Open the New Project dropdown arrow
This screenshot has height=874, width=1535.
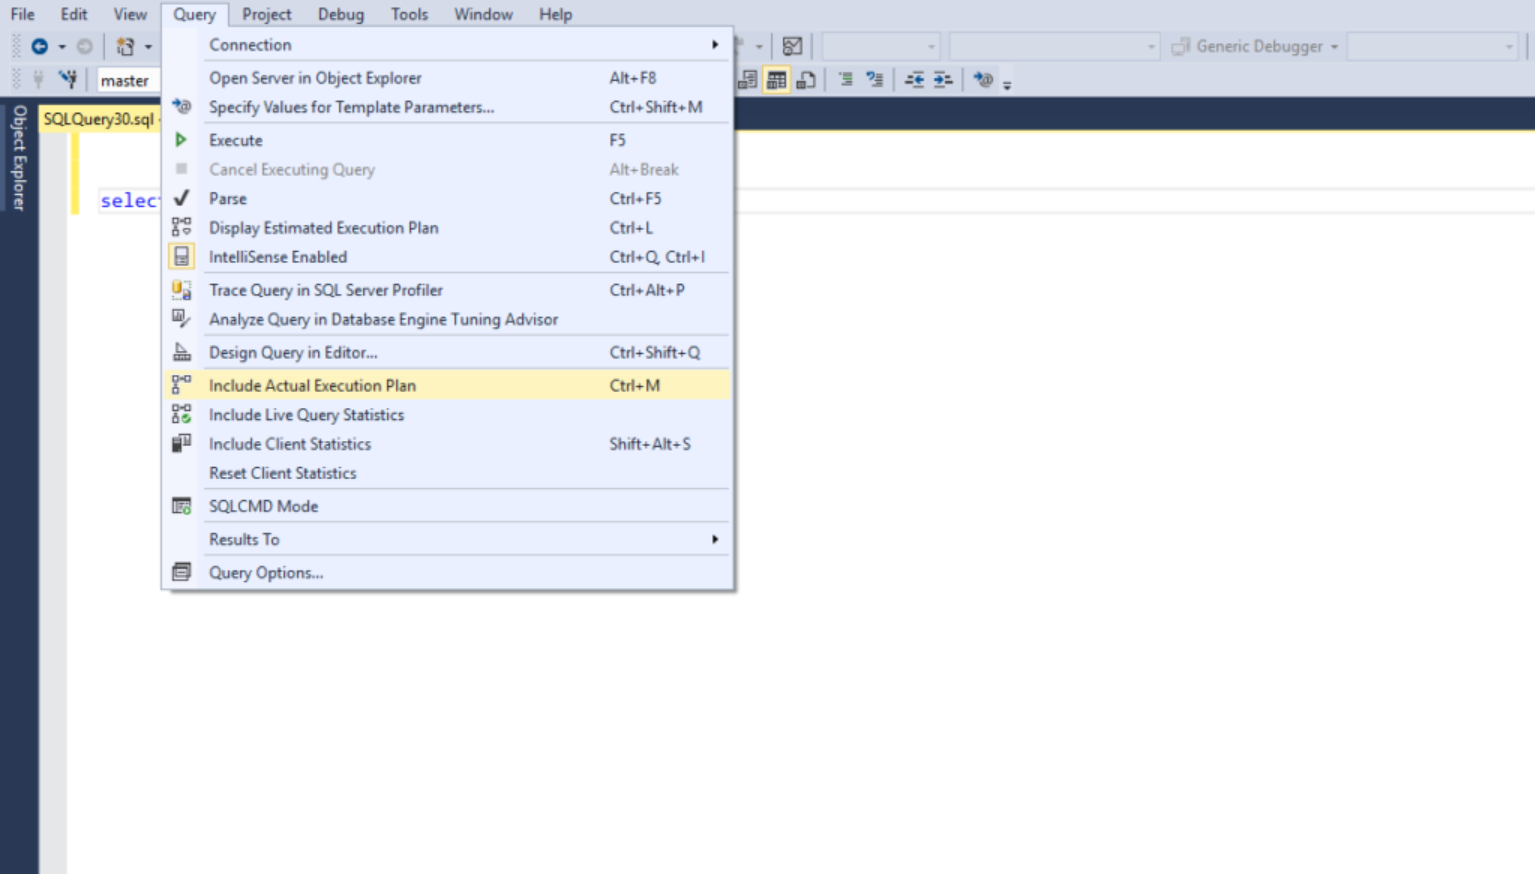coord(148,47)
